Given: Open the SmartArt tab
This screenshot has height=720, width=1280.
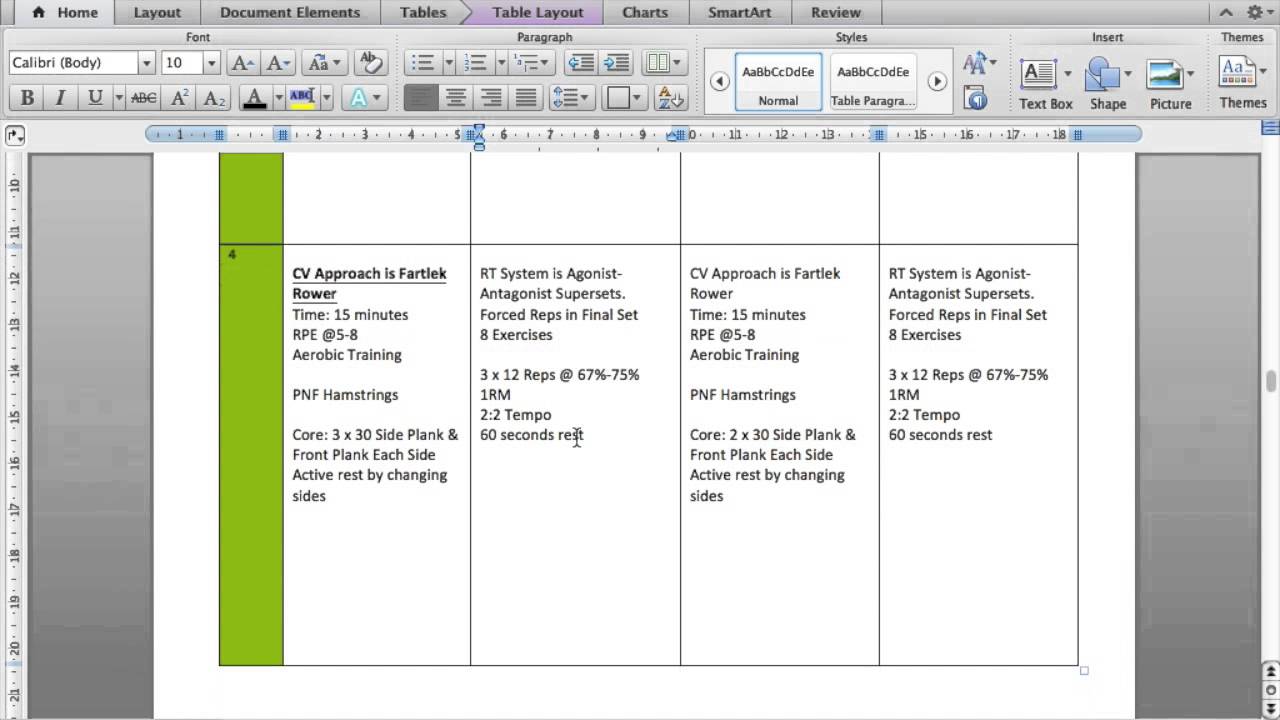Looking at the screenshot, I should 738,13.
